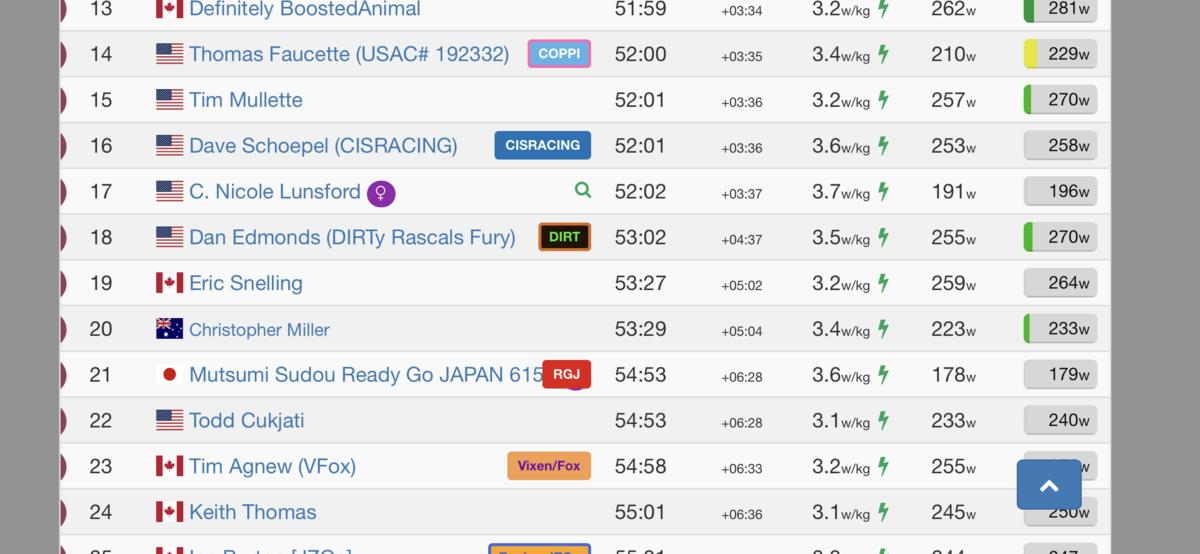Select Thomas Faucette's finish time 52:00
The image size is (1200, 554).
(x=640, y=54)
